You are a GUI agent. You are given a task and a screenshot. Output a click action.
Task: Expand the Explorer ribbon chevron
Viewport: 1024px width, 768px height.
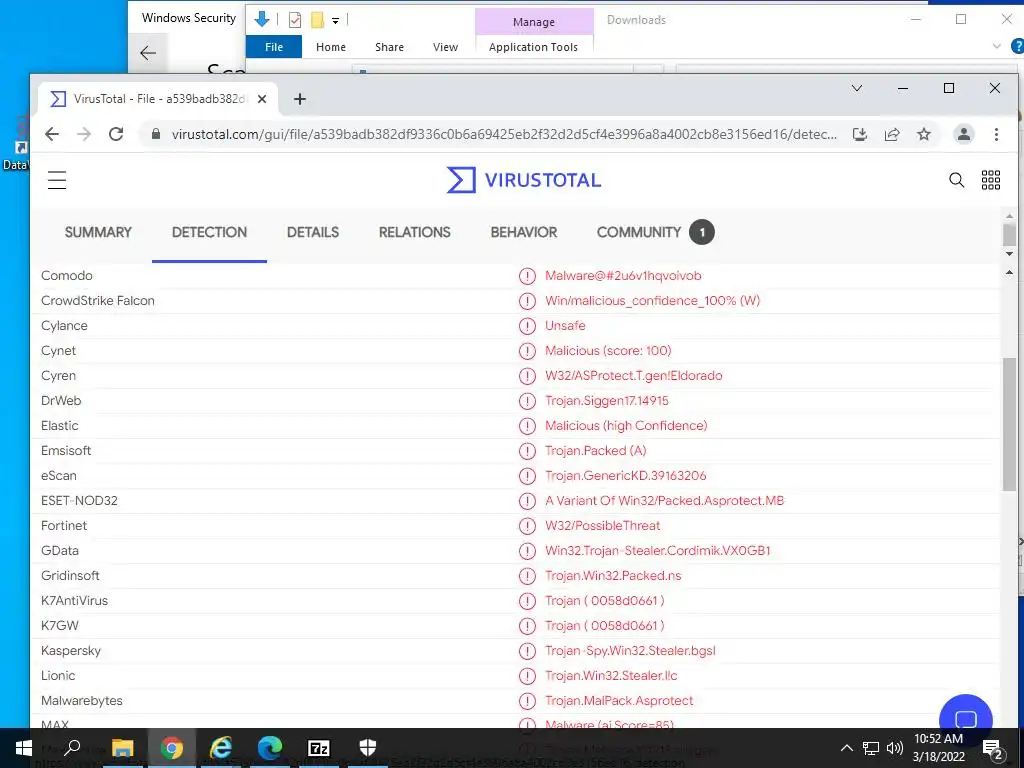pyautogui.click(x=997, y=46)
